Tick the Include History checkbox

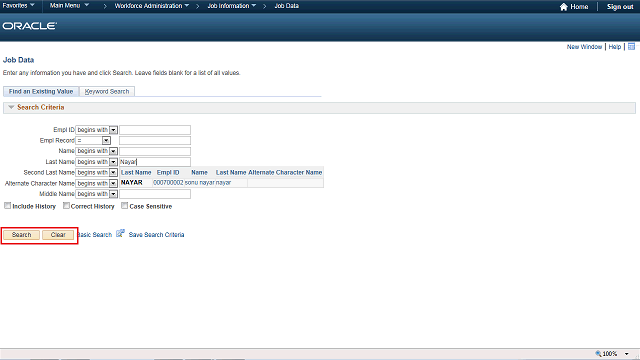[7, 206]
